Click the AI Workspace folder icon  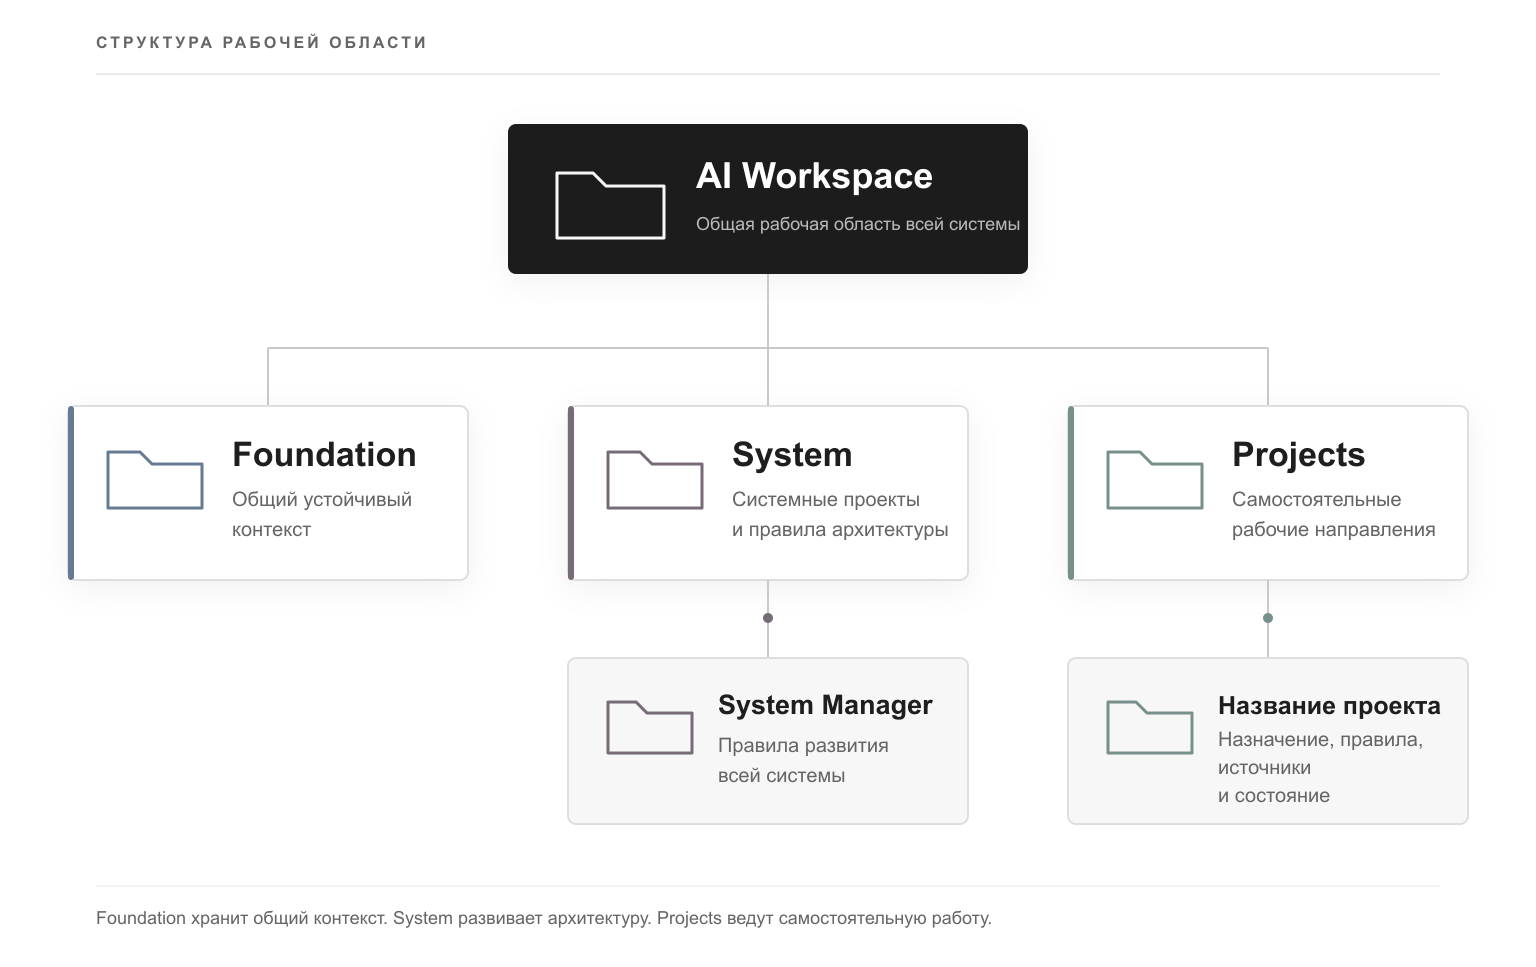[x=610, y=205]
